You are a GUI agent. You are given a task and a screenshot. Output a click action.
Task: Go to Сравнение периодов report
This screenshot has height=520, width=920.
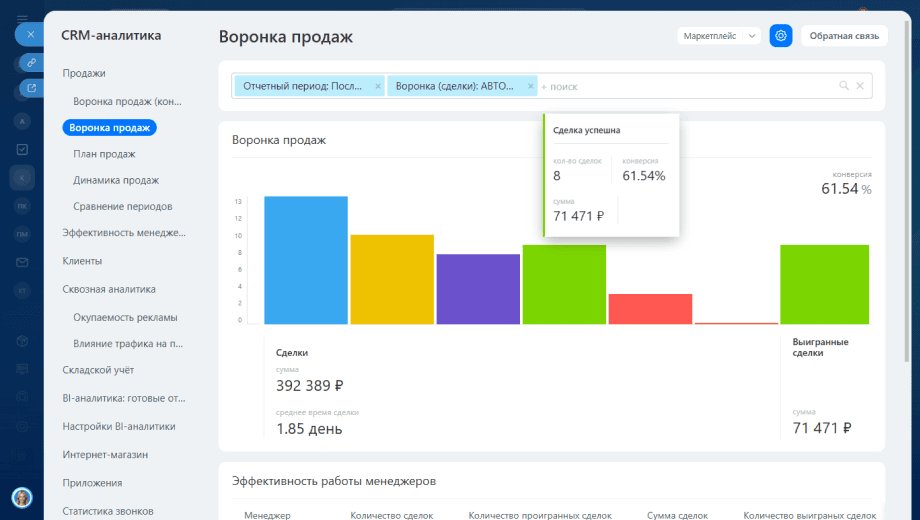(x=123, y=207)
